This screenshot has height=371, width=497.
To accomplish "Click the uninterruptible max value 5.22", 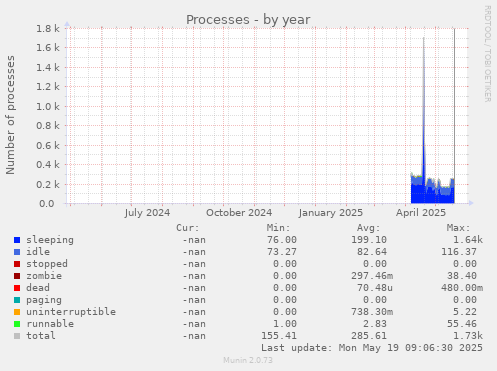I will (x=465, y=312).
